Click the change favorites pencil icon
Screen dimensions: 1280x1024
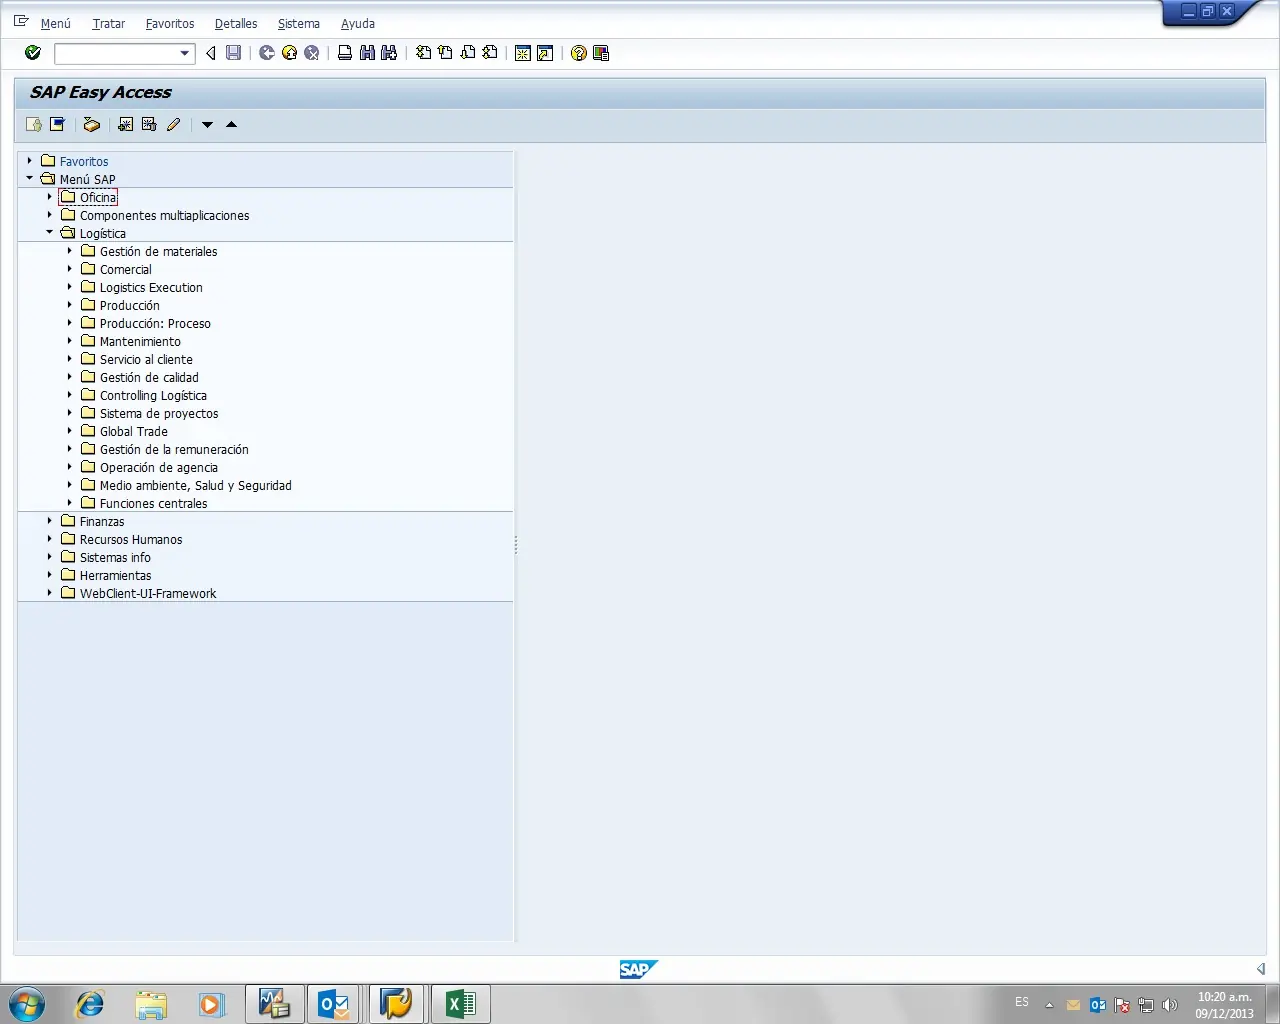pyautogui.click(x=173, y=125)
